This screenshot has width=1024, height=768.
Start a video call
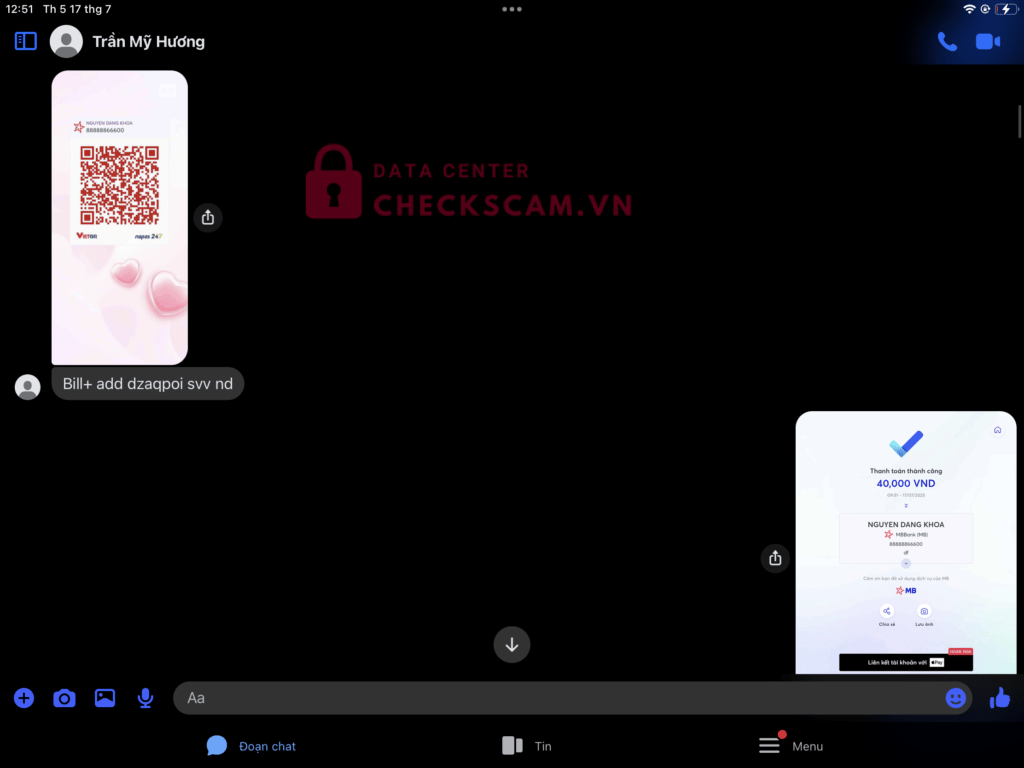pyautogui.click(x=987, y=42)
